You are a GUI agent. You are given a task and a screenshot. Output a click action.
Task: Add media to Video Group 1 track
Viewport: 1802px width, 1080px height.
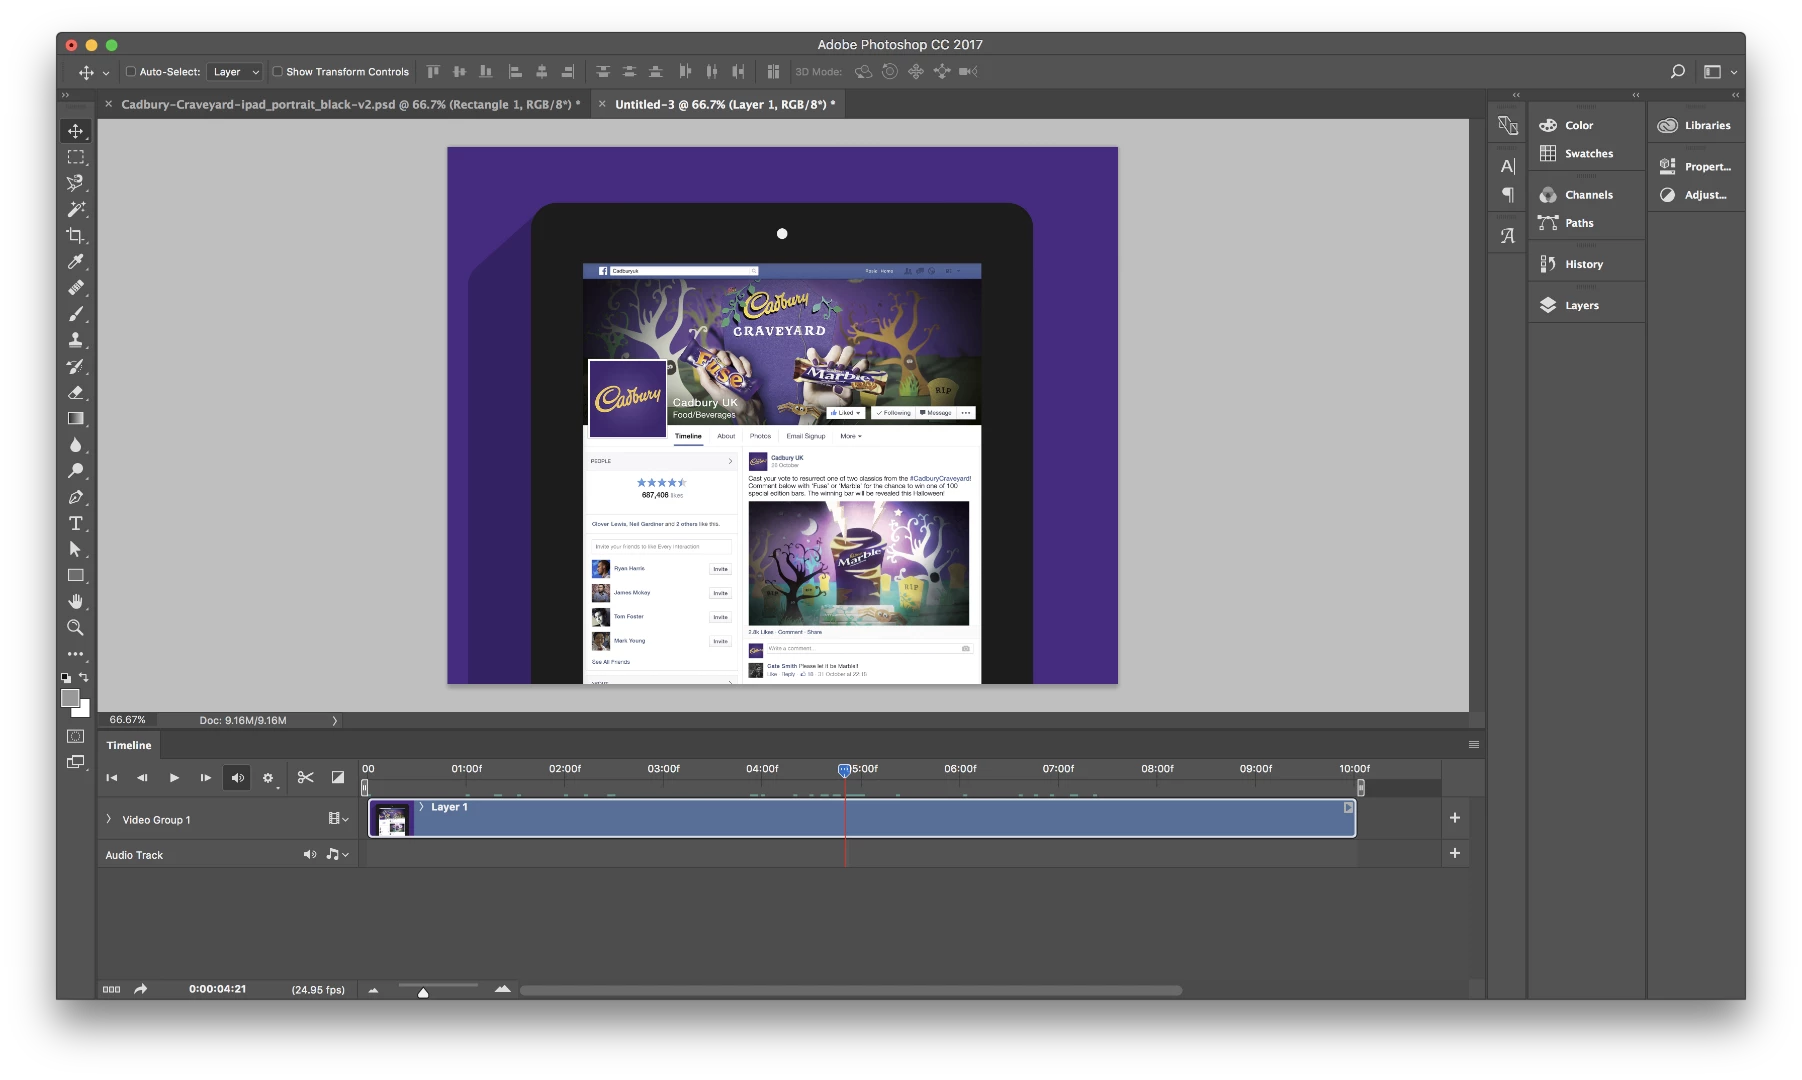[x=1455, y=817]
